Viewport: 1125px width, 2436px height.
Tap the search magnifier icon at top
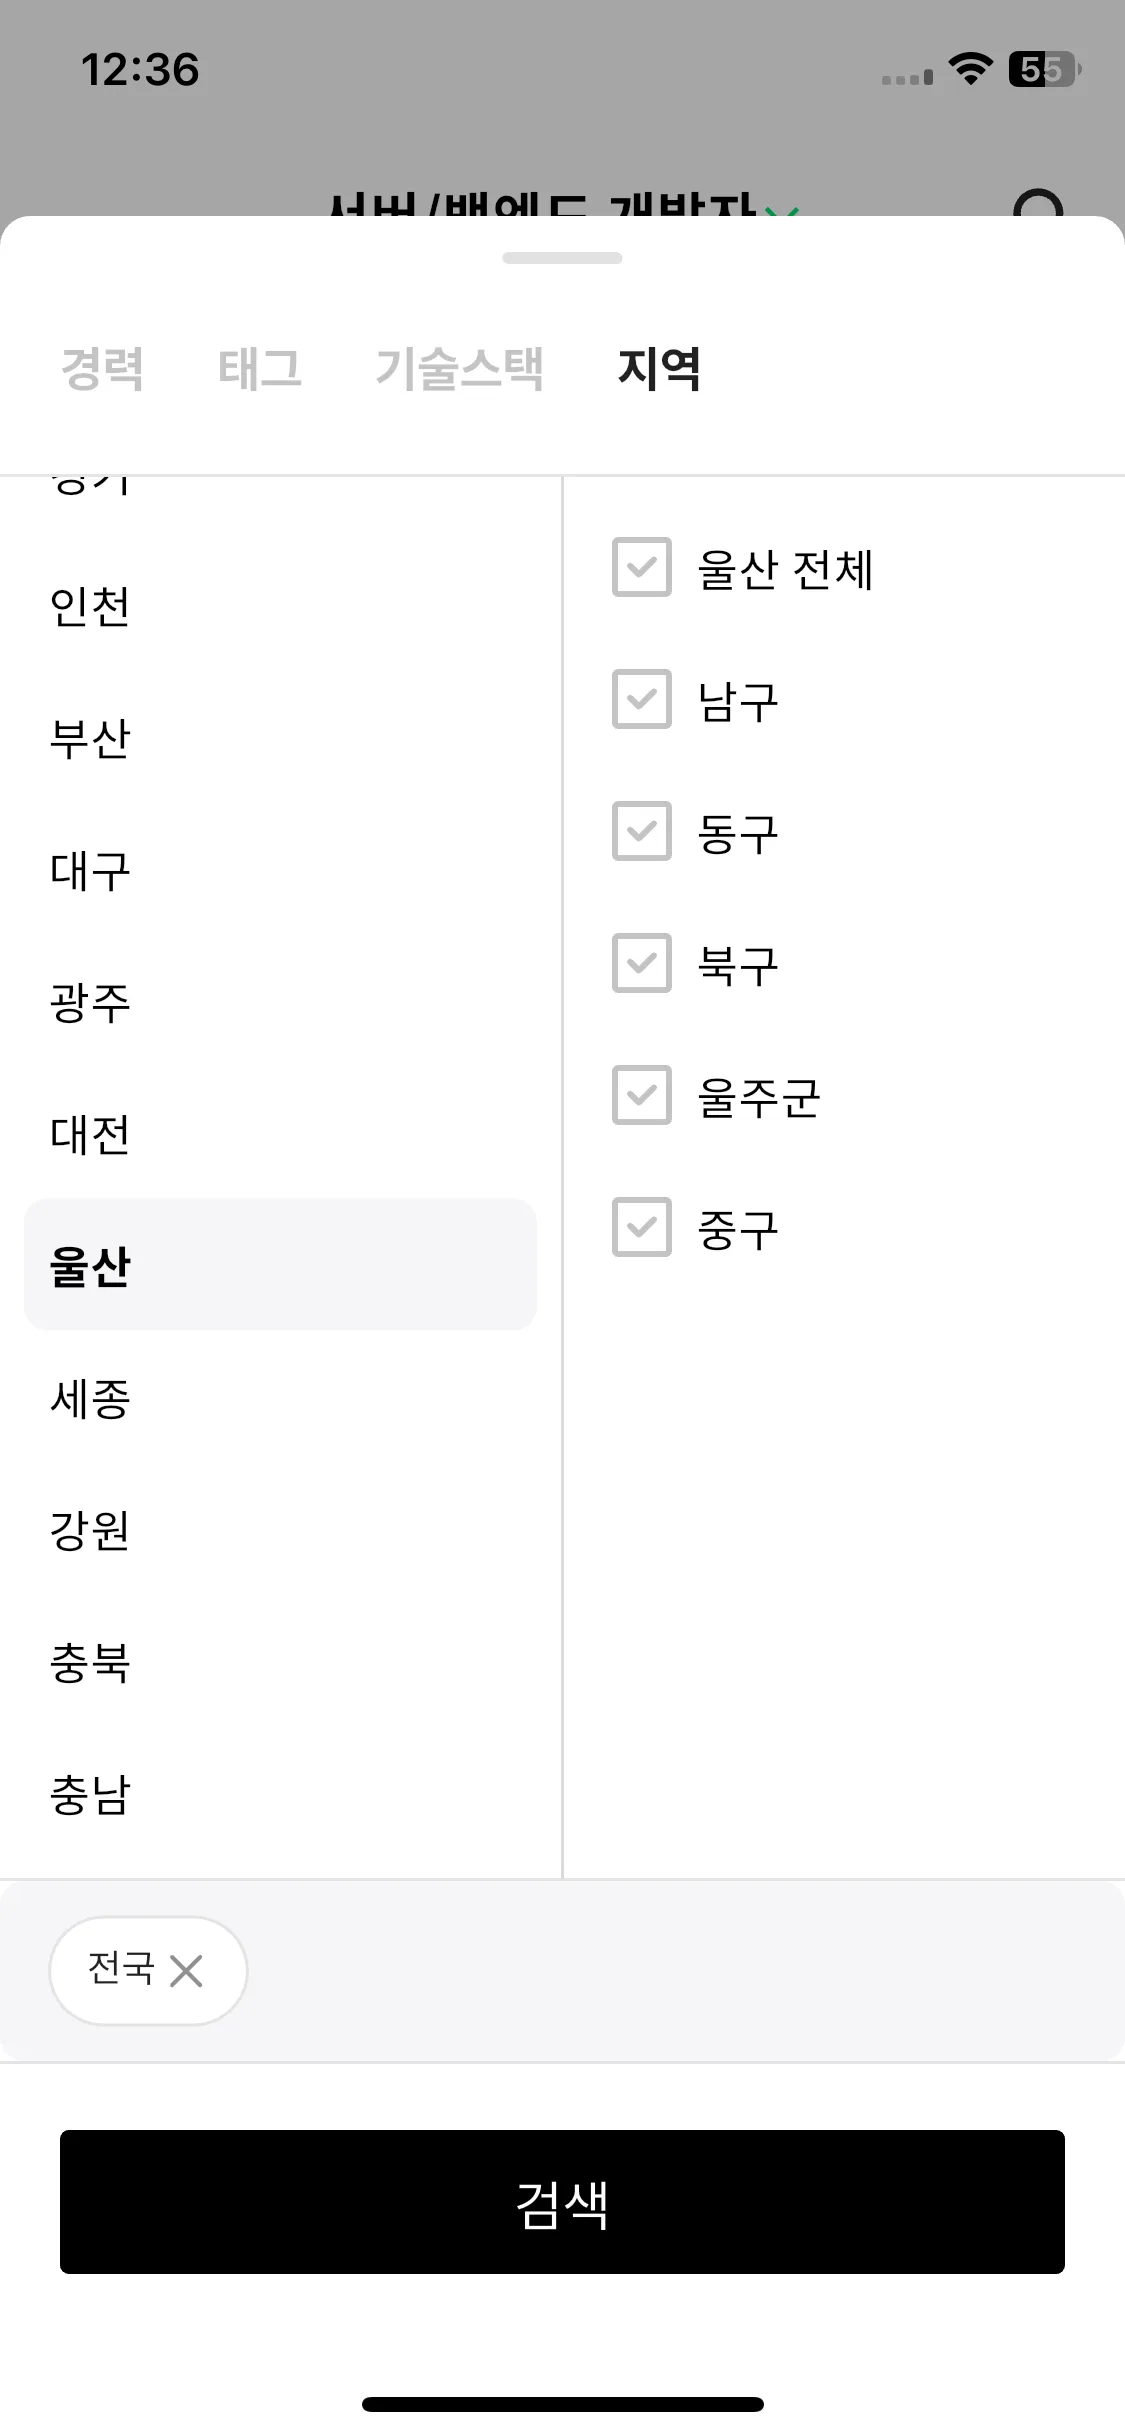point(1037,203)
